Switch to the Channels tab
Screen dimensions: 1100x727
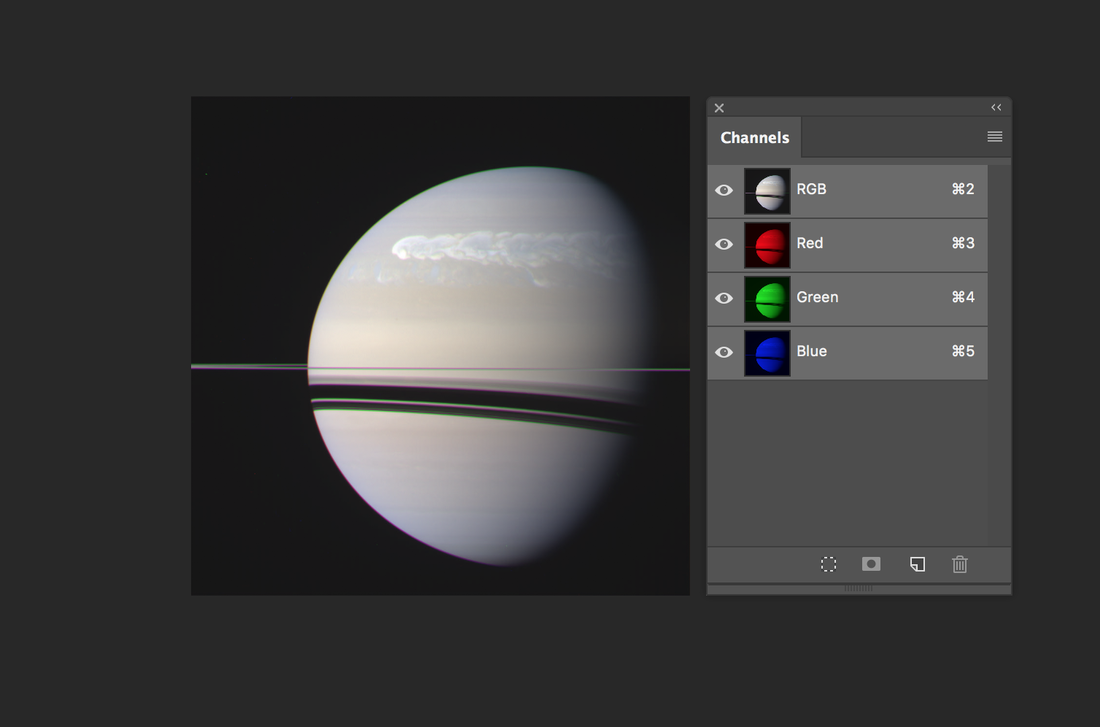755,138
